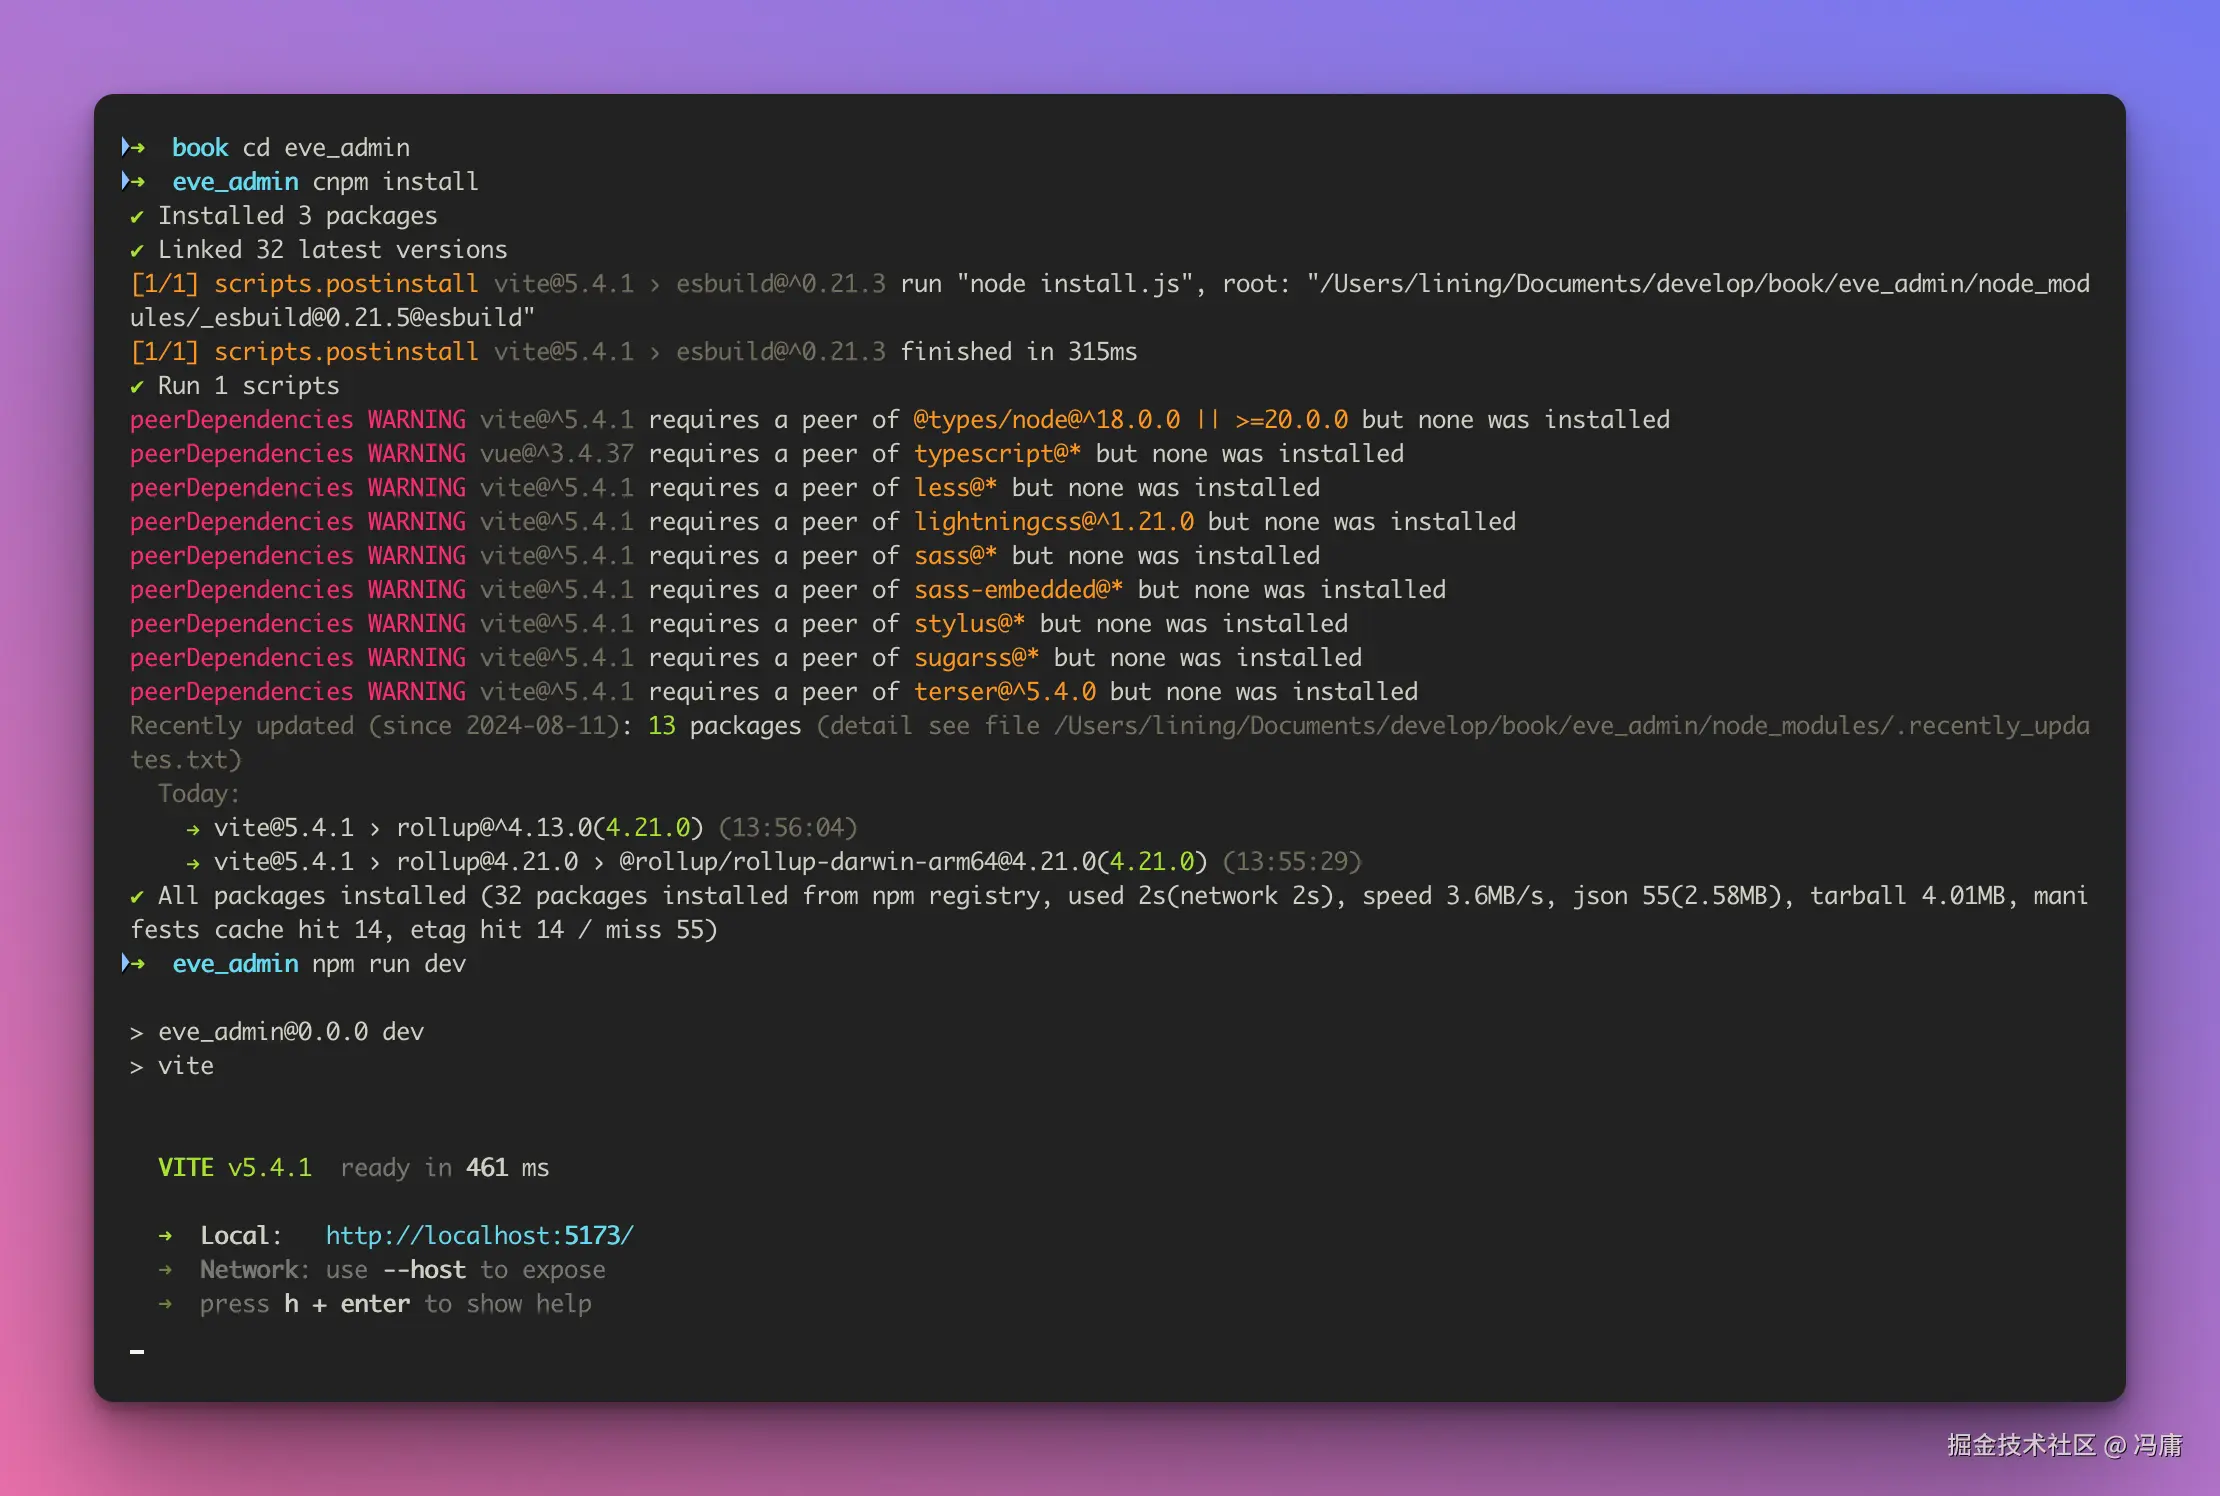This screenshot has height=1496, width=2220.
Task: Click the 'Installed 3 packages' line
Action: (x=283, y=215)
